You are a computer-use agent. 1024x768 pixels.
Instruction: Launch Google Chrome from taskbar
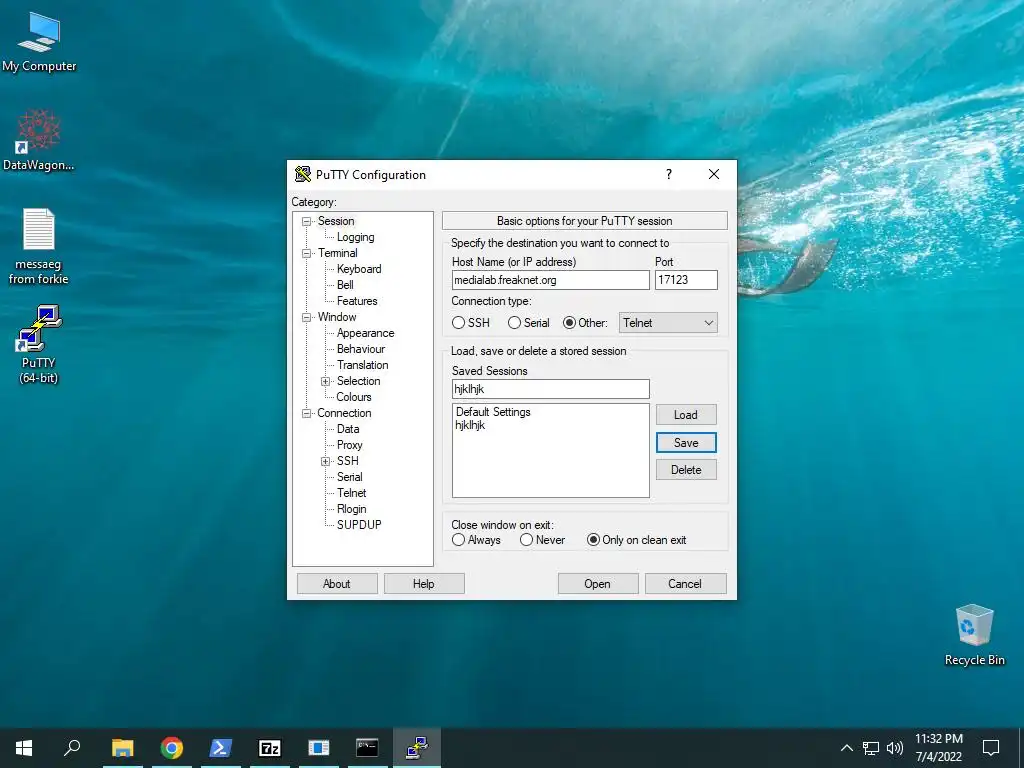(171, 748)
